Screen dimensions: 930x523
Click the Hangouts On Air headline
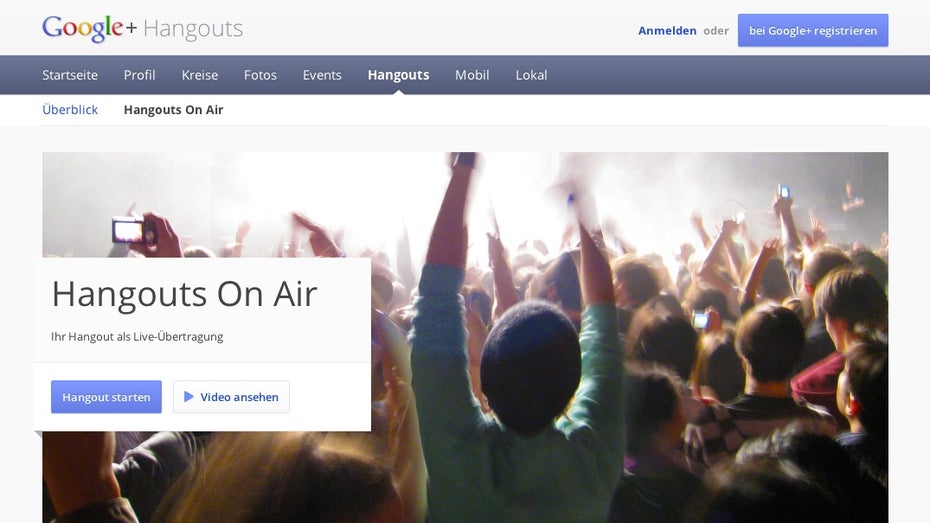pos(184,294)
